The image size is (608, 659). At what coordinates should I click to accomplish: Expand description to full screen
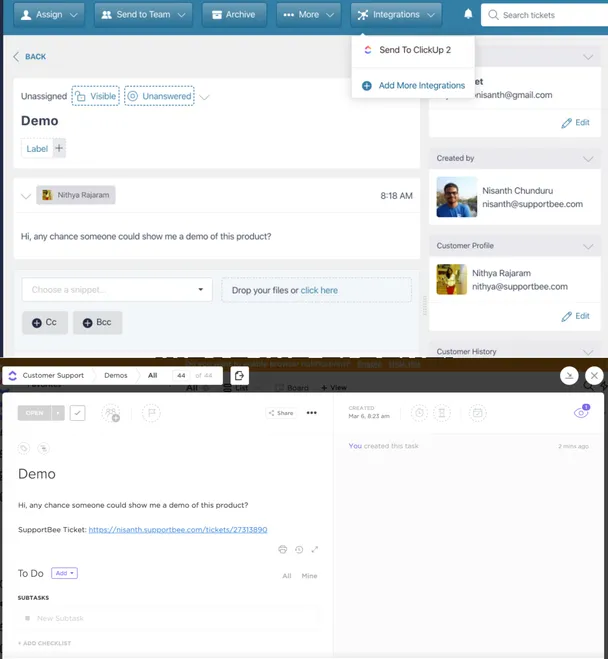point(315,550)
